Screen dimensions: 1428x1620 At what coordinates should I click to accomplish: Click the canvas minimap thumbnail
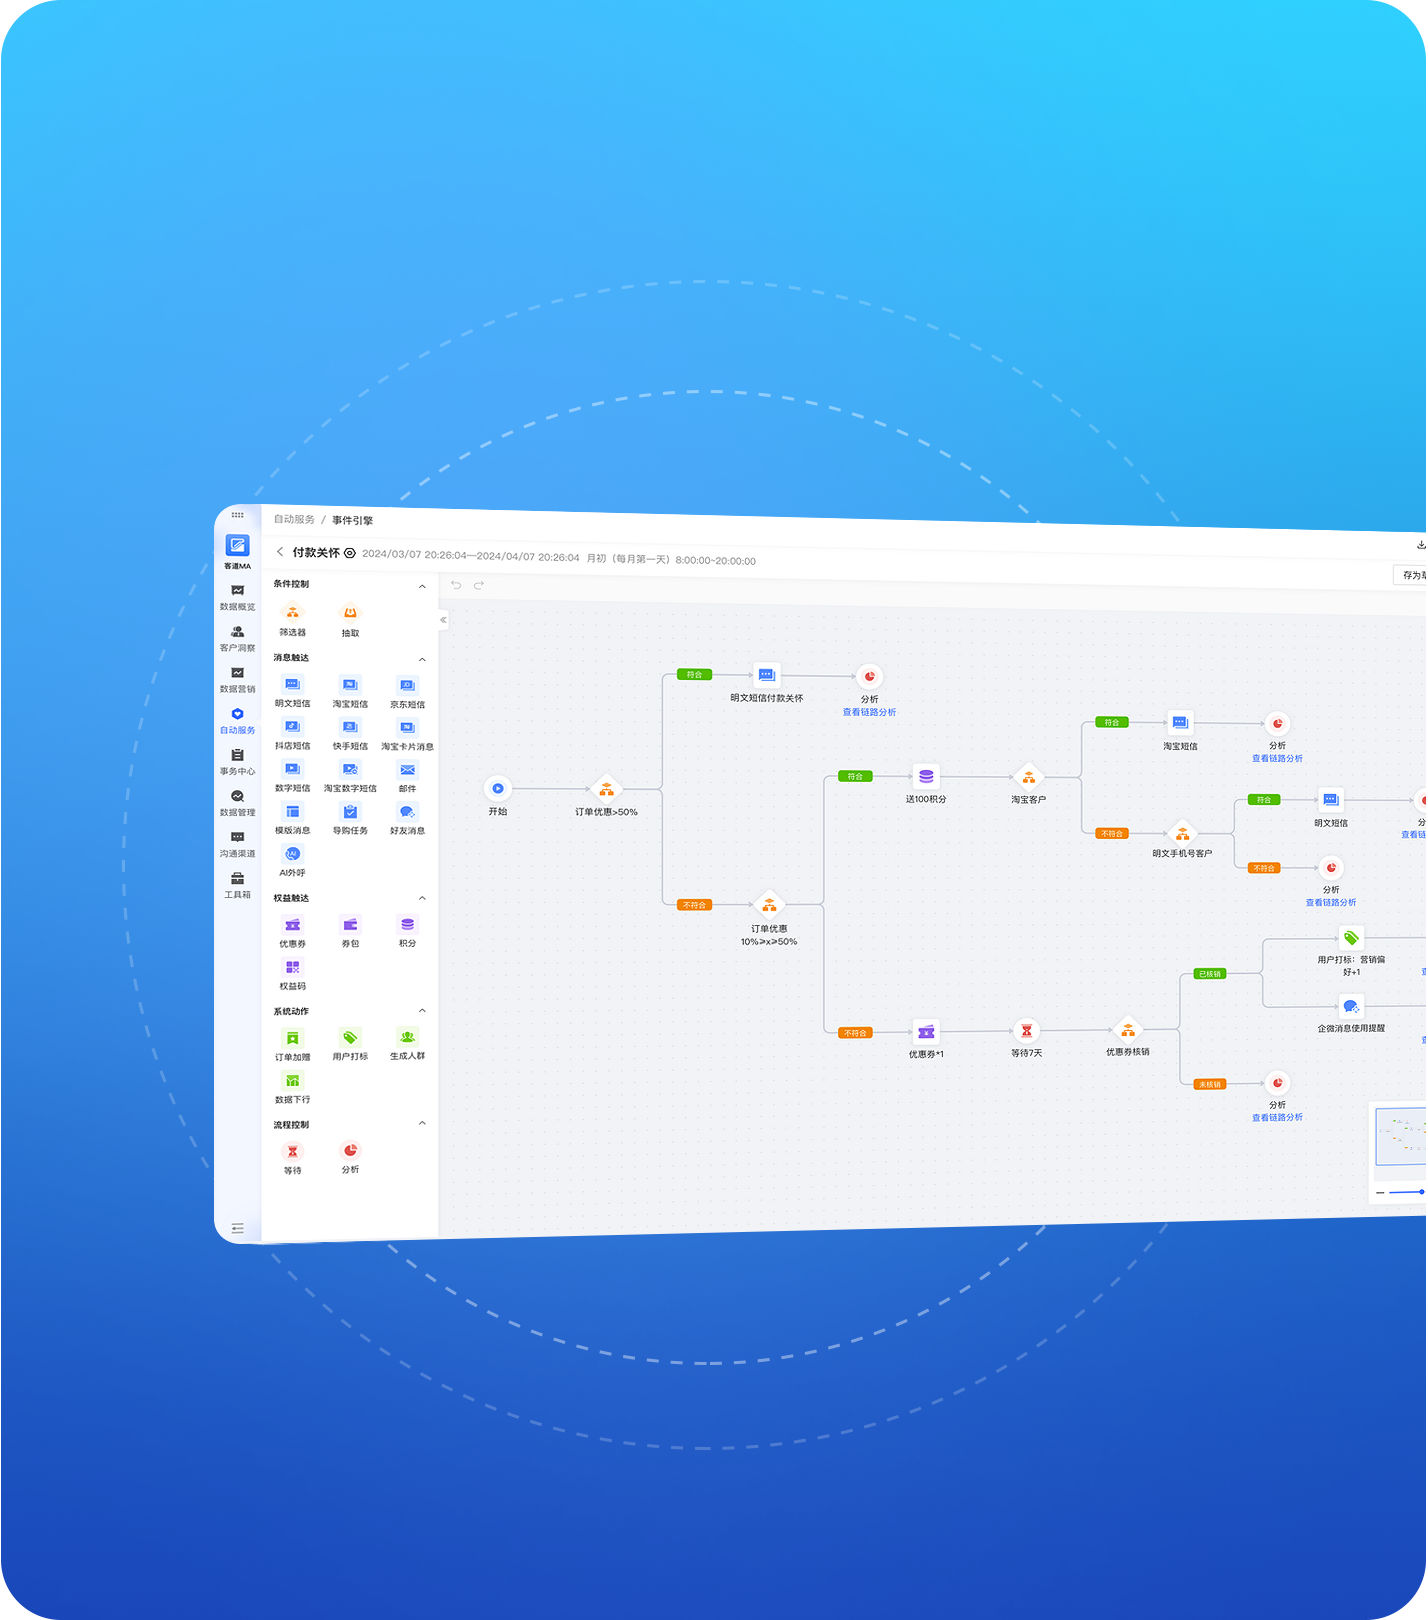tap(1401, 1137)
